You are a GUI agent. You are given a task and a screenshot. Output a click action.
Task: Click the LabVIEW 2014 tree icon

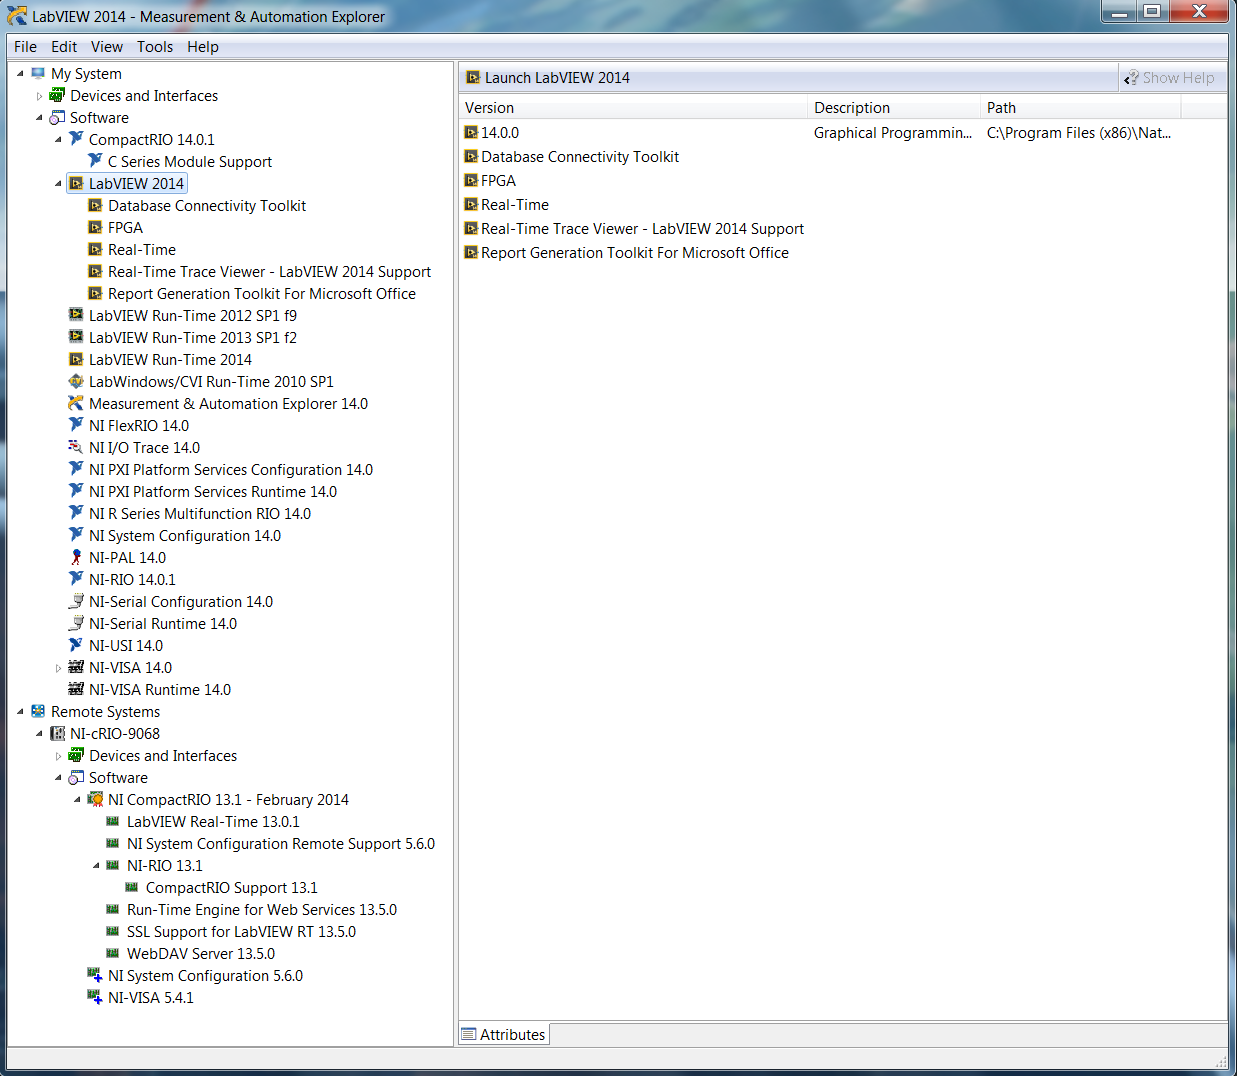pyautogui.click(x=76, y=183)
